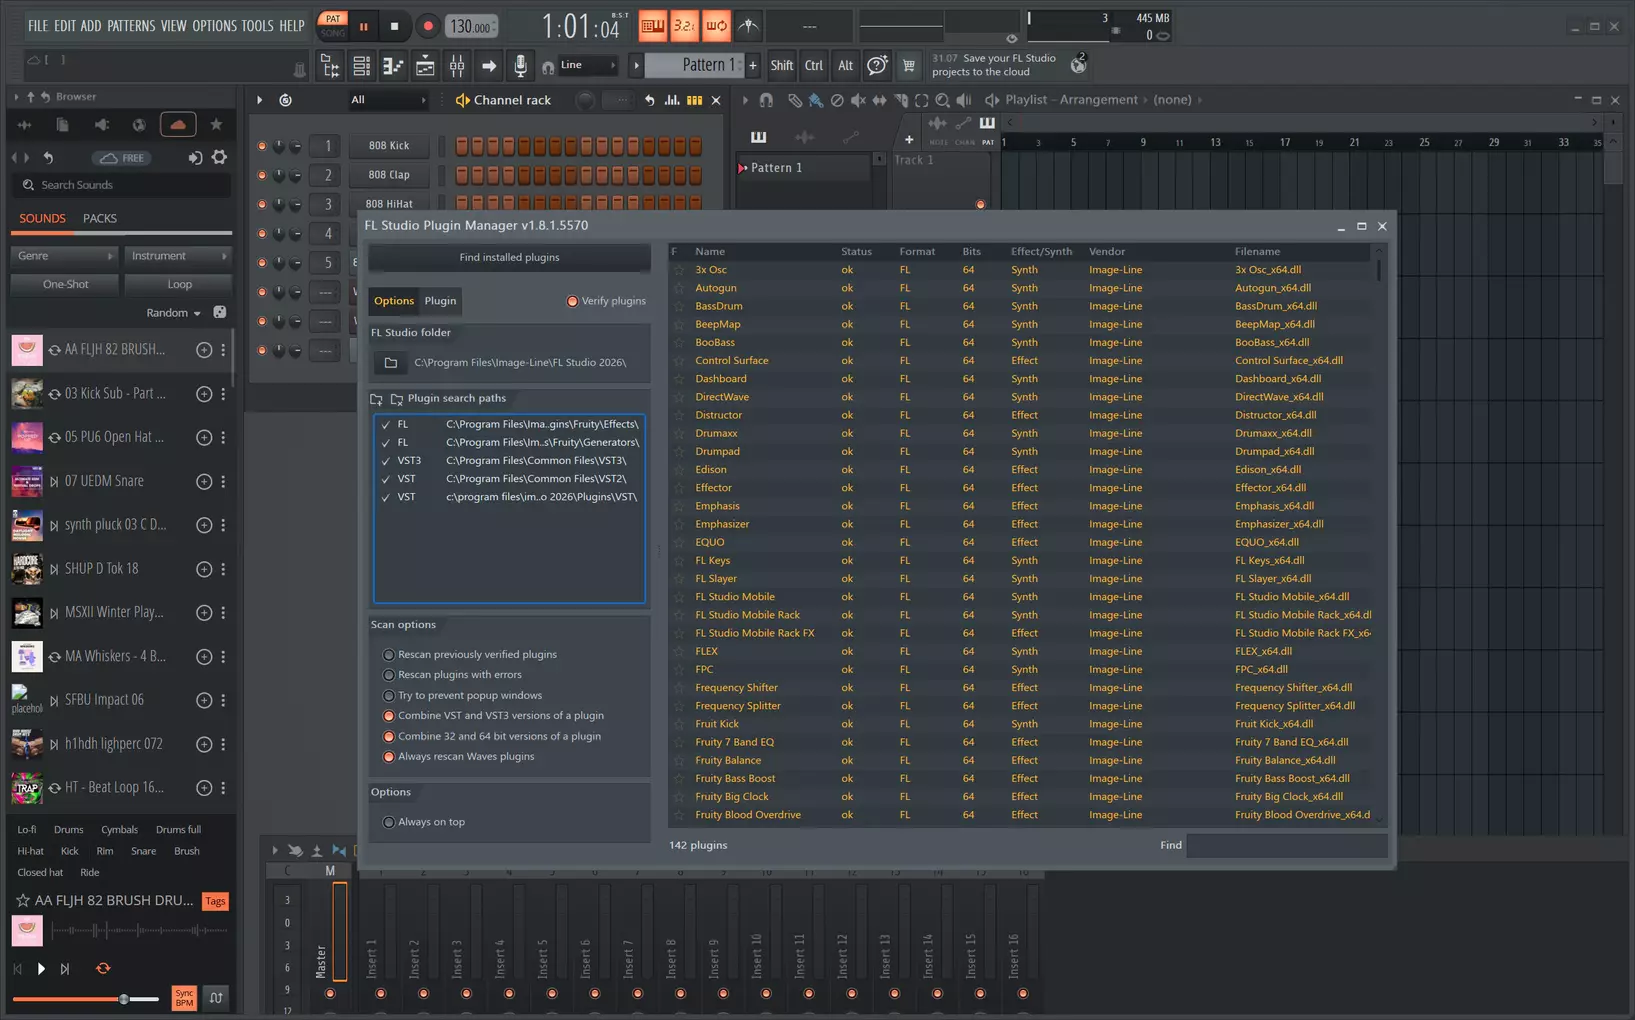Select the Slip tool in Playlist toolbar
This screenshot has width=1635, height=1020.
pos(879,100)
